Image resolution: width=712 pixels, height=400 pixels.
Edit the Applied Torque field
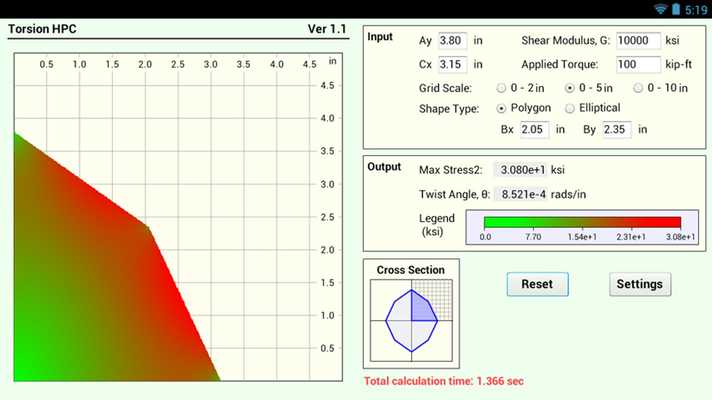click(x=638, y=64)
